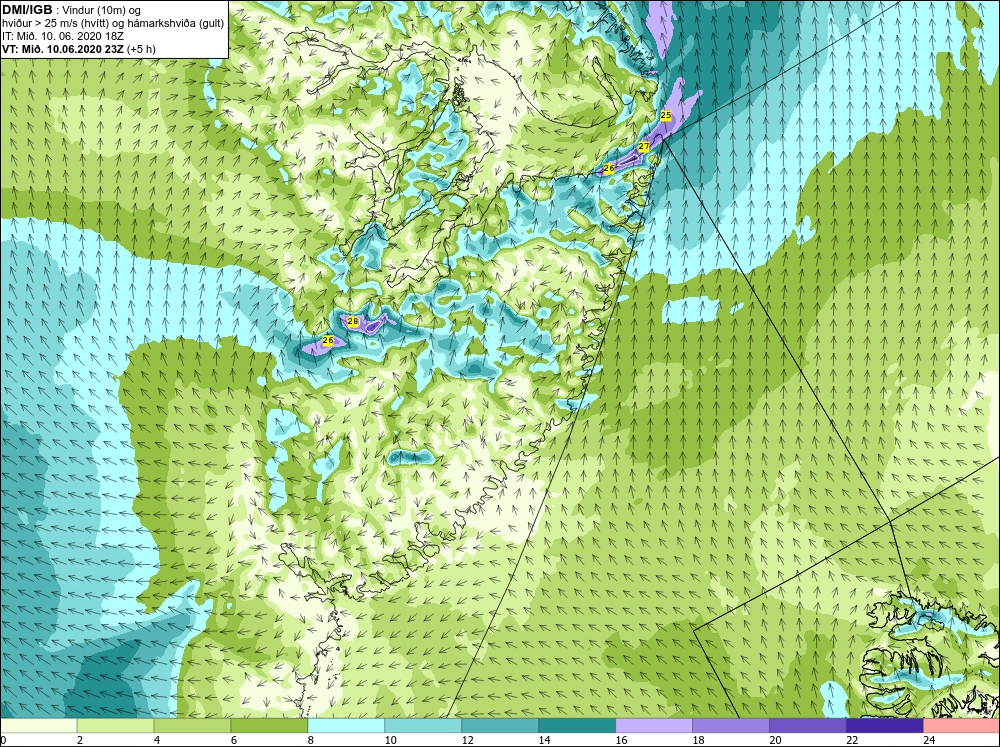This screenshot has height=747, width=1000.
Task: Pick the 2–4 m/s light green swatch
Action: point(115,725)
